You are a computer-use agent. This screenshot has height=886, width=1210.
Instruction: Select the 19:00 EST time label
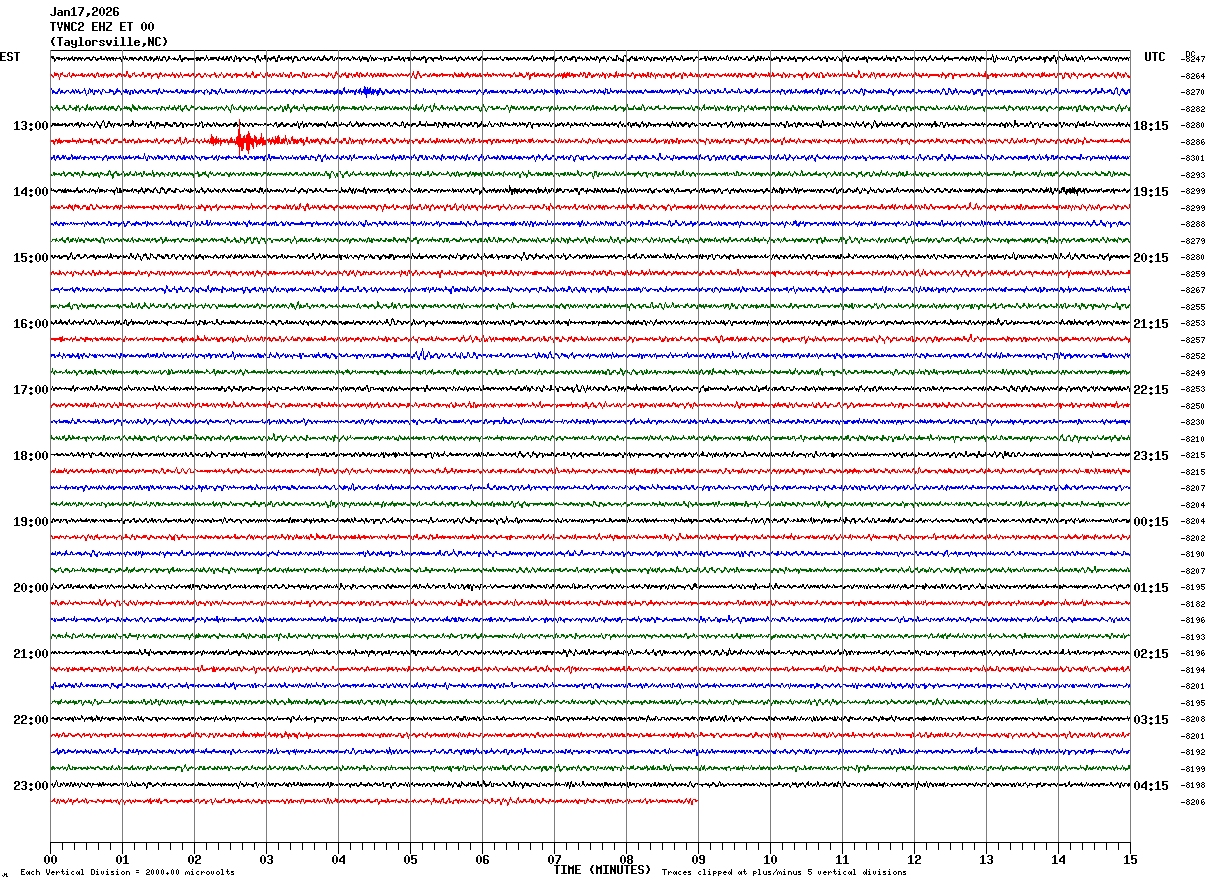tap(30, 522)
